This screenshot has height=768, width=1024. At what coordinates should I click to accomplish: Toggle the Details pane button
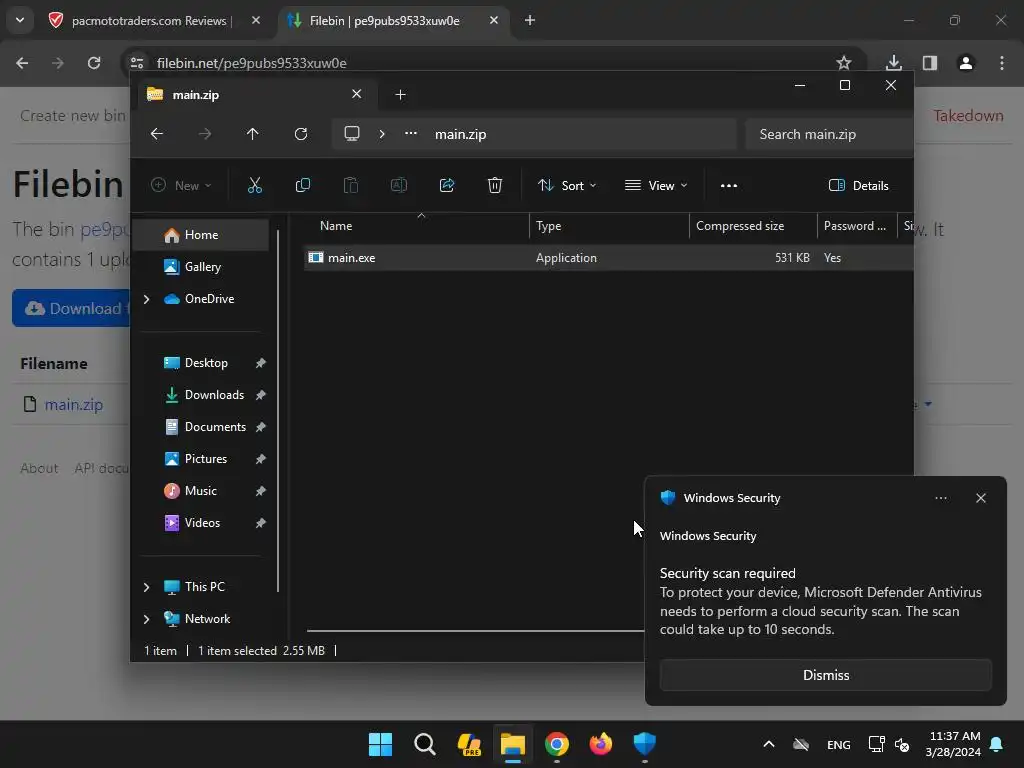click(858, 185)
